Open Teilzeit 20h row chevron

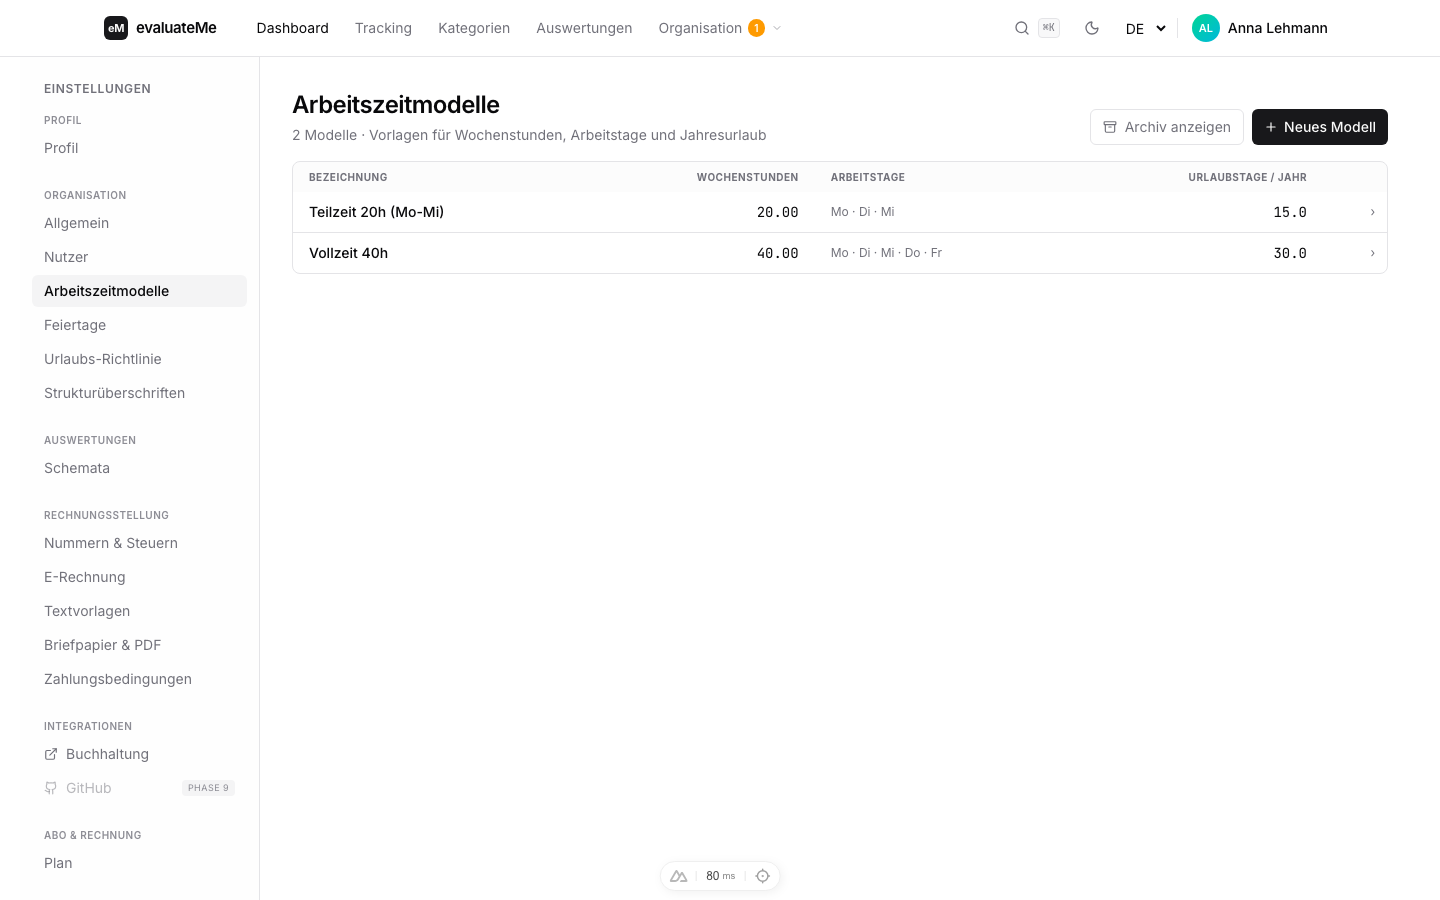(x=1372, y=212)
